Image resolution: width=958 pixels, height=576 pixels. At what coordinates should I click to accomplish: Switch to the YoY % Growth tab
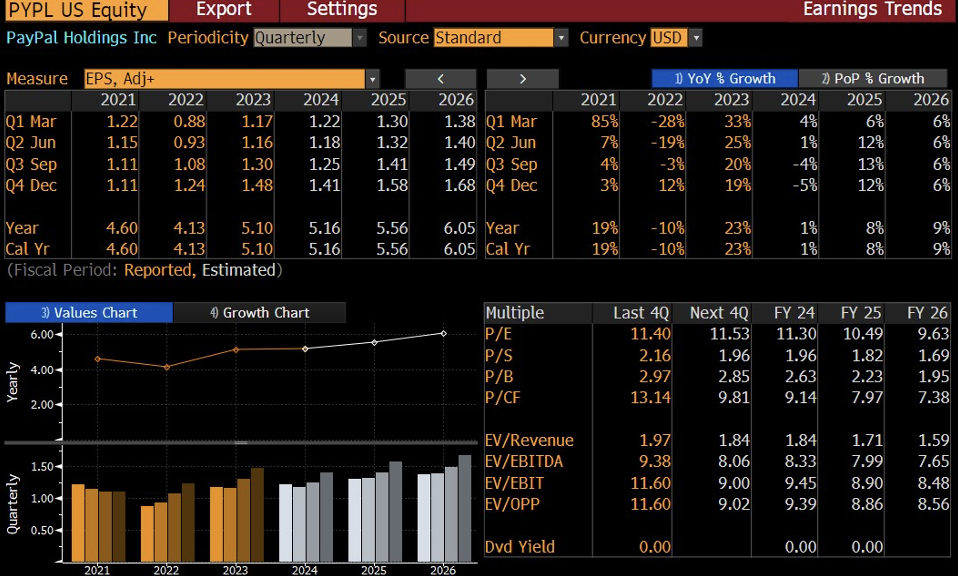pyautogui.click(x=725, y=79)
